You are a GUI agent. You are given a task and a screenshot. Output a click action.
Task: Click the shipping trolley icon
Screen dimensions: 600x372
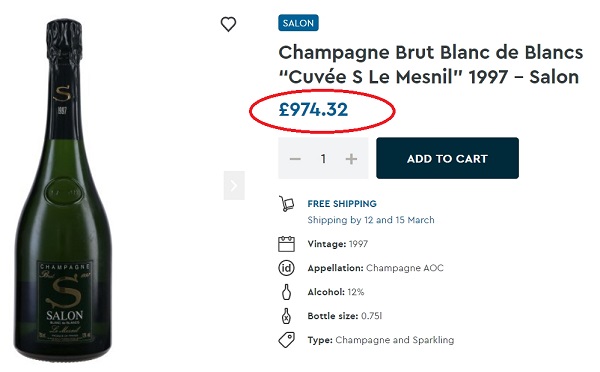tap(286, 204)
